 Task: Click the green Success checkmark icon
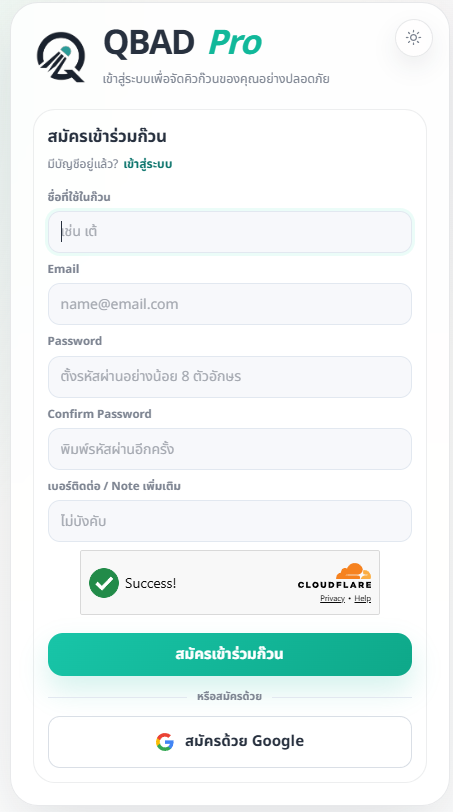tap(104, 583)
